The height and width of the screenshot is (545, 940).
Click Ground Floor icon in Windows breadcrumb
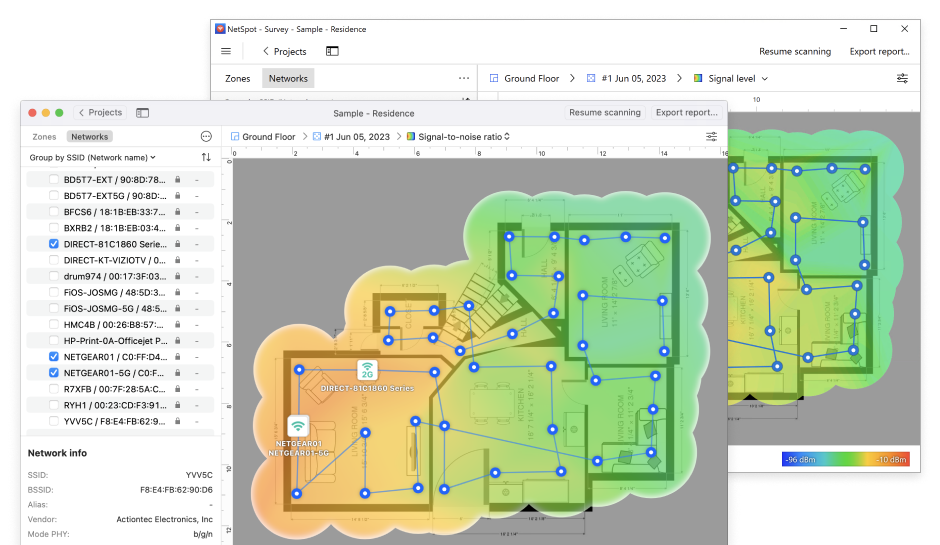tap(494, 79)
